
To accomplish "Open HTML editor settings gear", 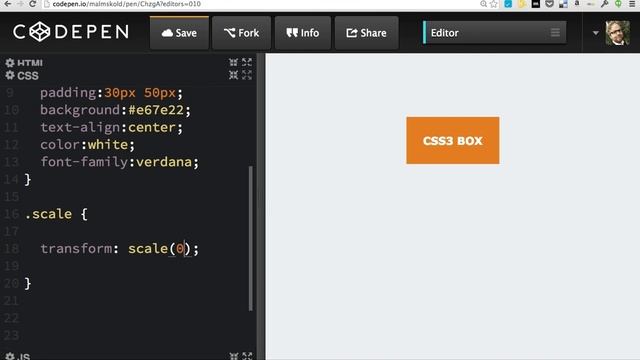I will tap(10, 63).
